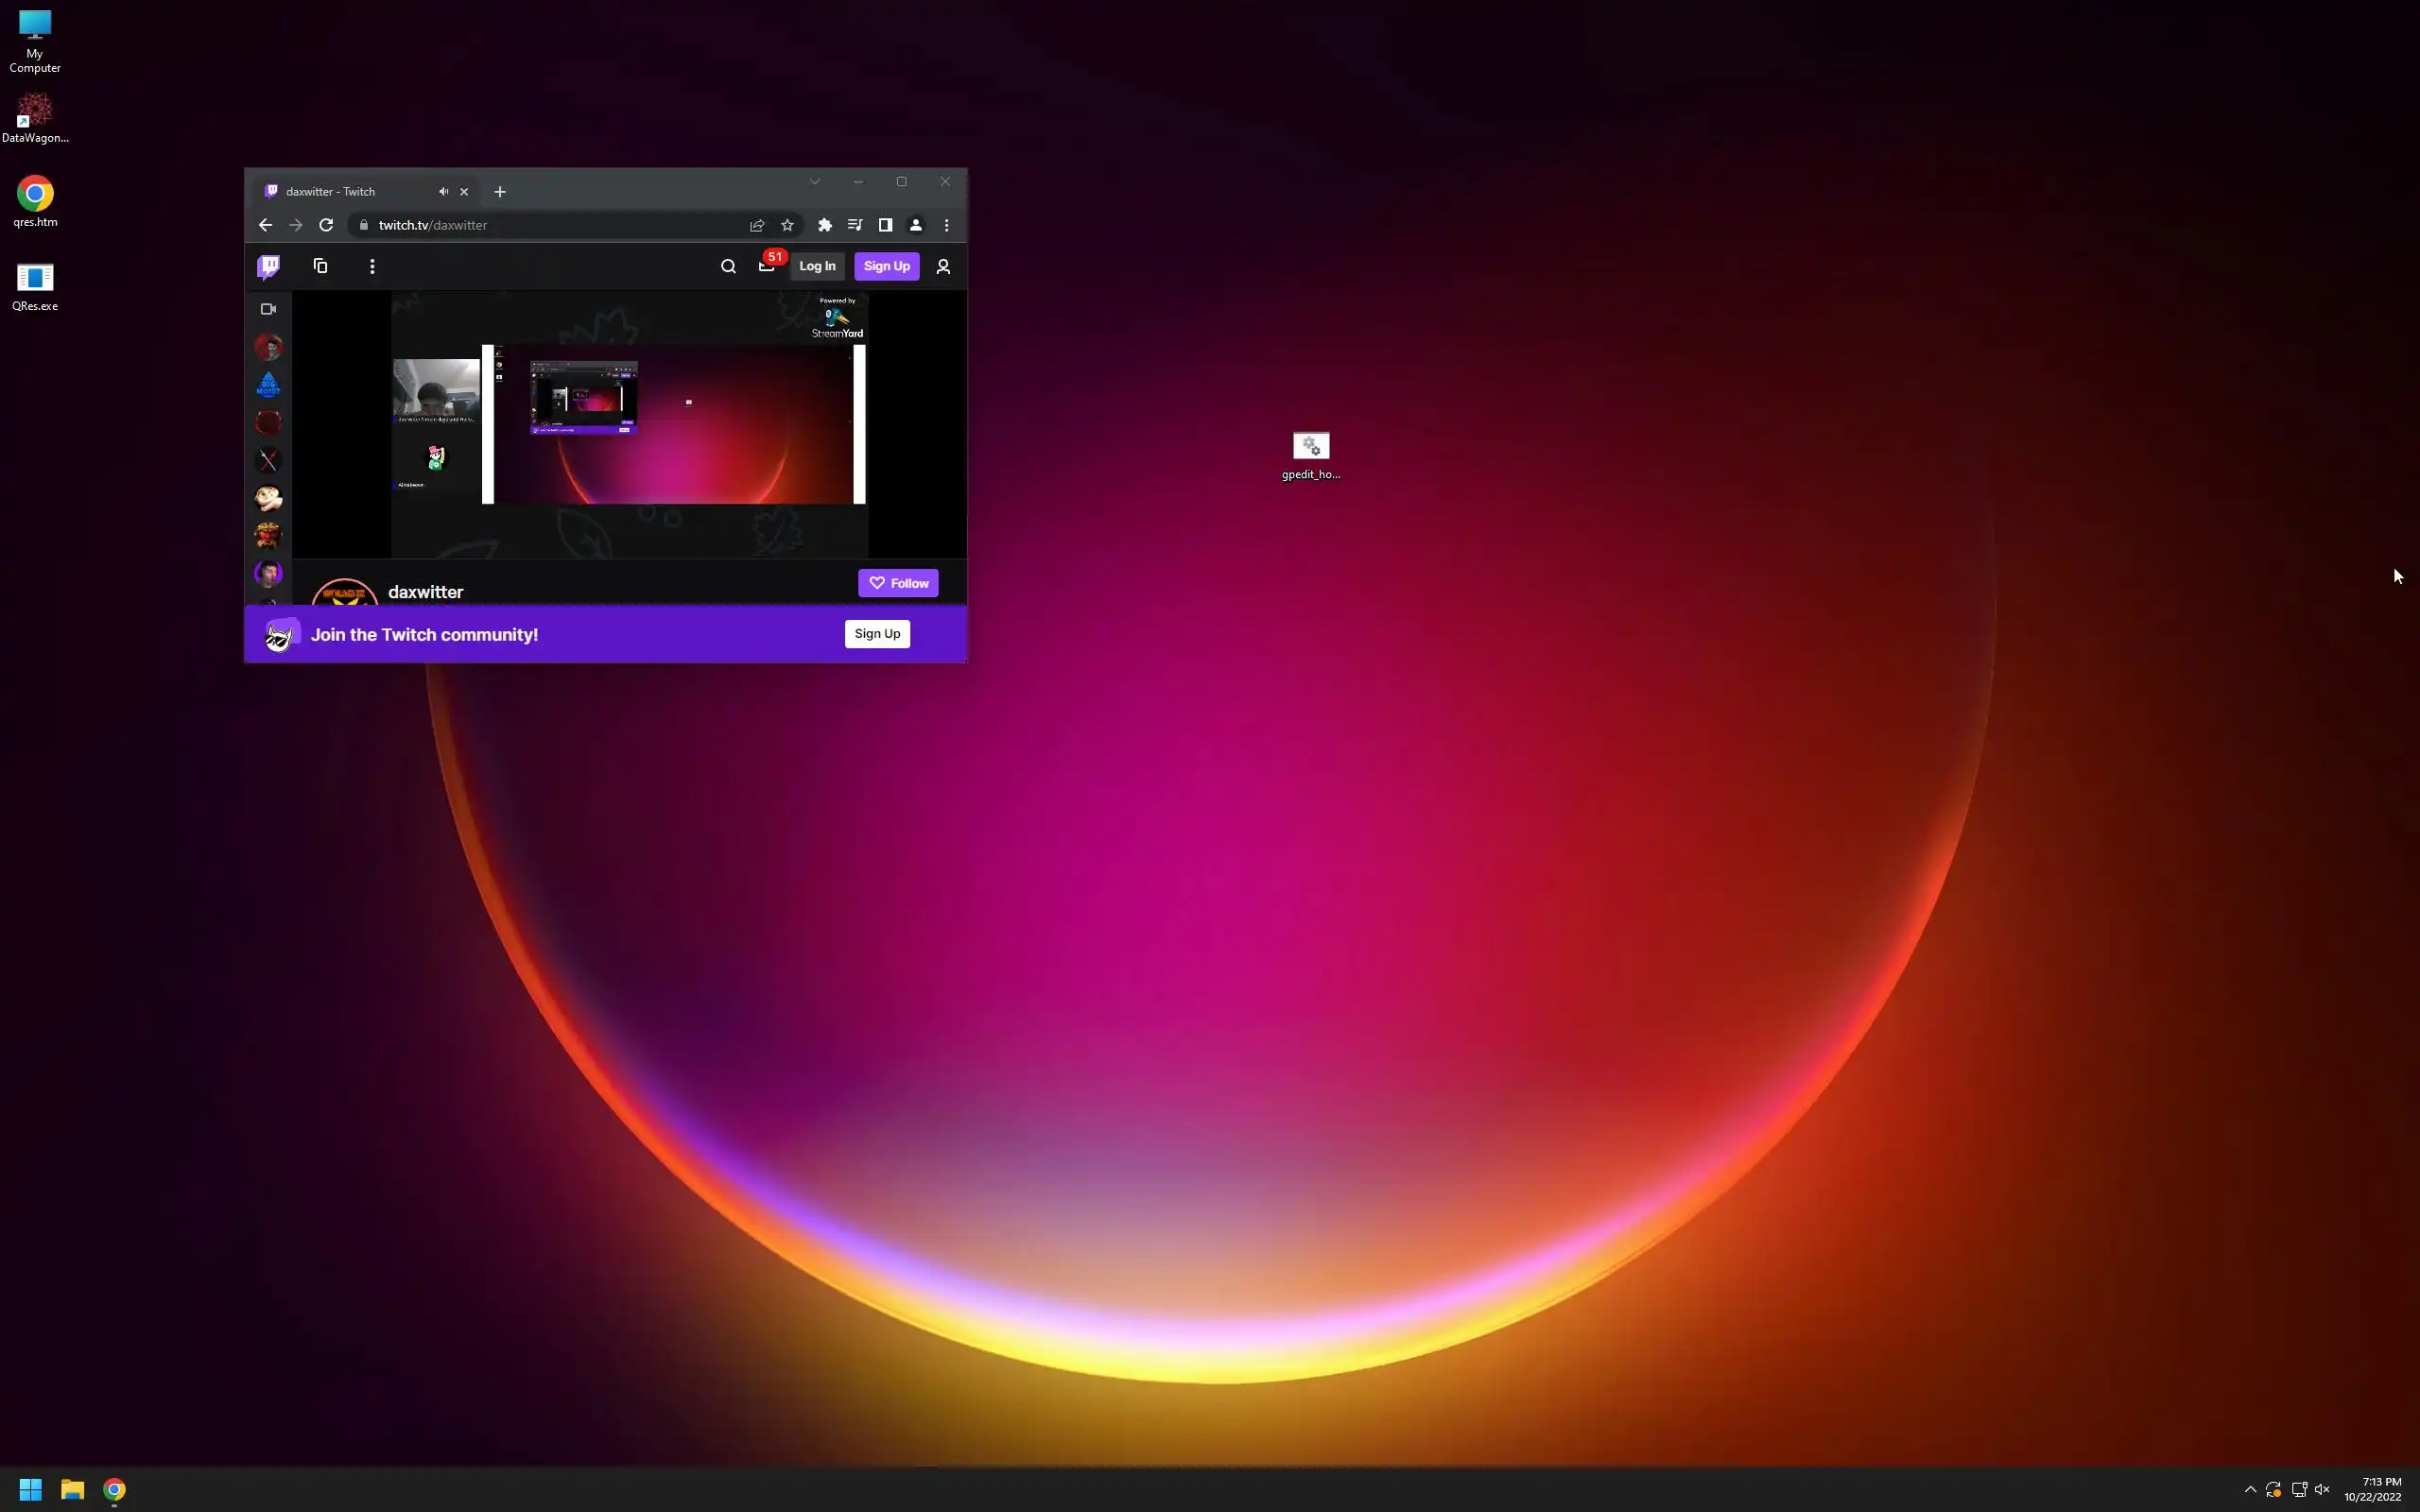Mute the daxwitter tab audio

443,191
